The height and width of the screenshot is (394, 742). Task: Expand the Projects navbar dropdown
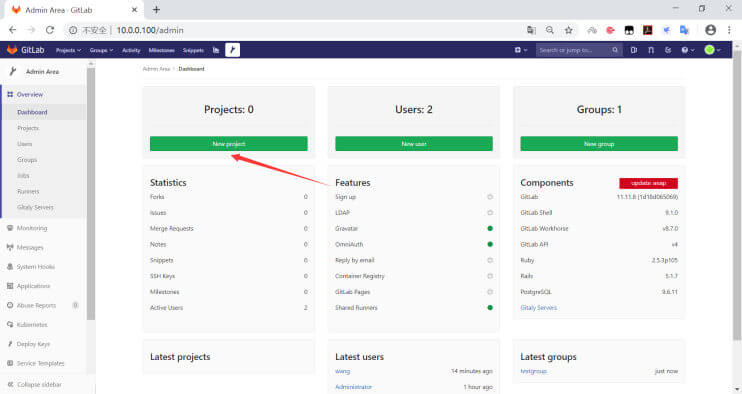[x=68, y=50]
